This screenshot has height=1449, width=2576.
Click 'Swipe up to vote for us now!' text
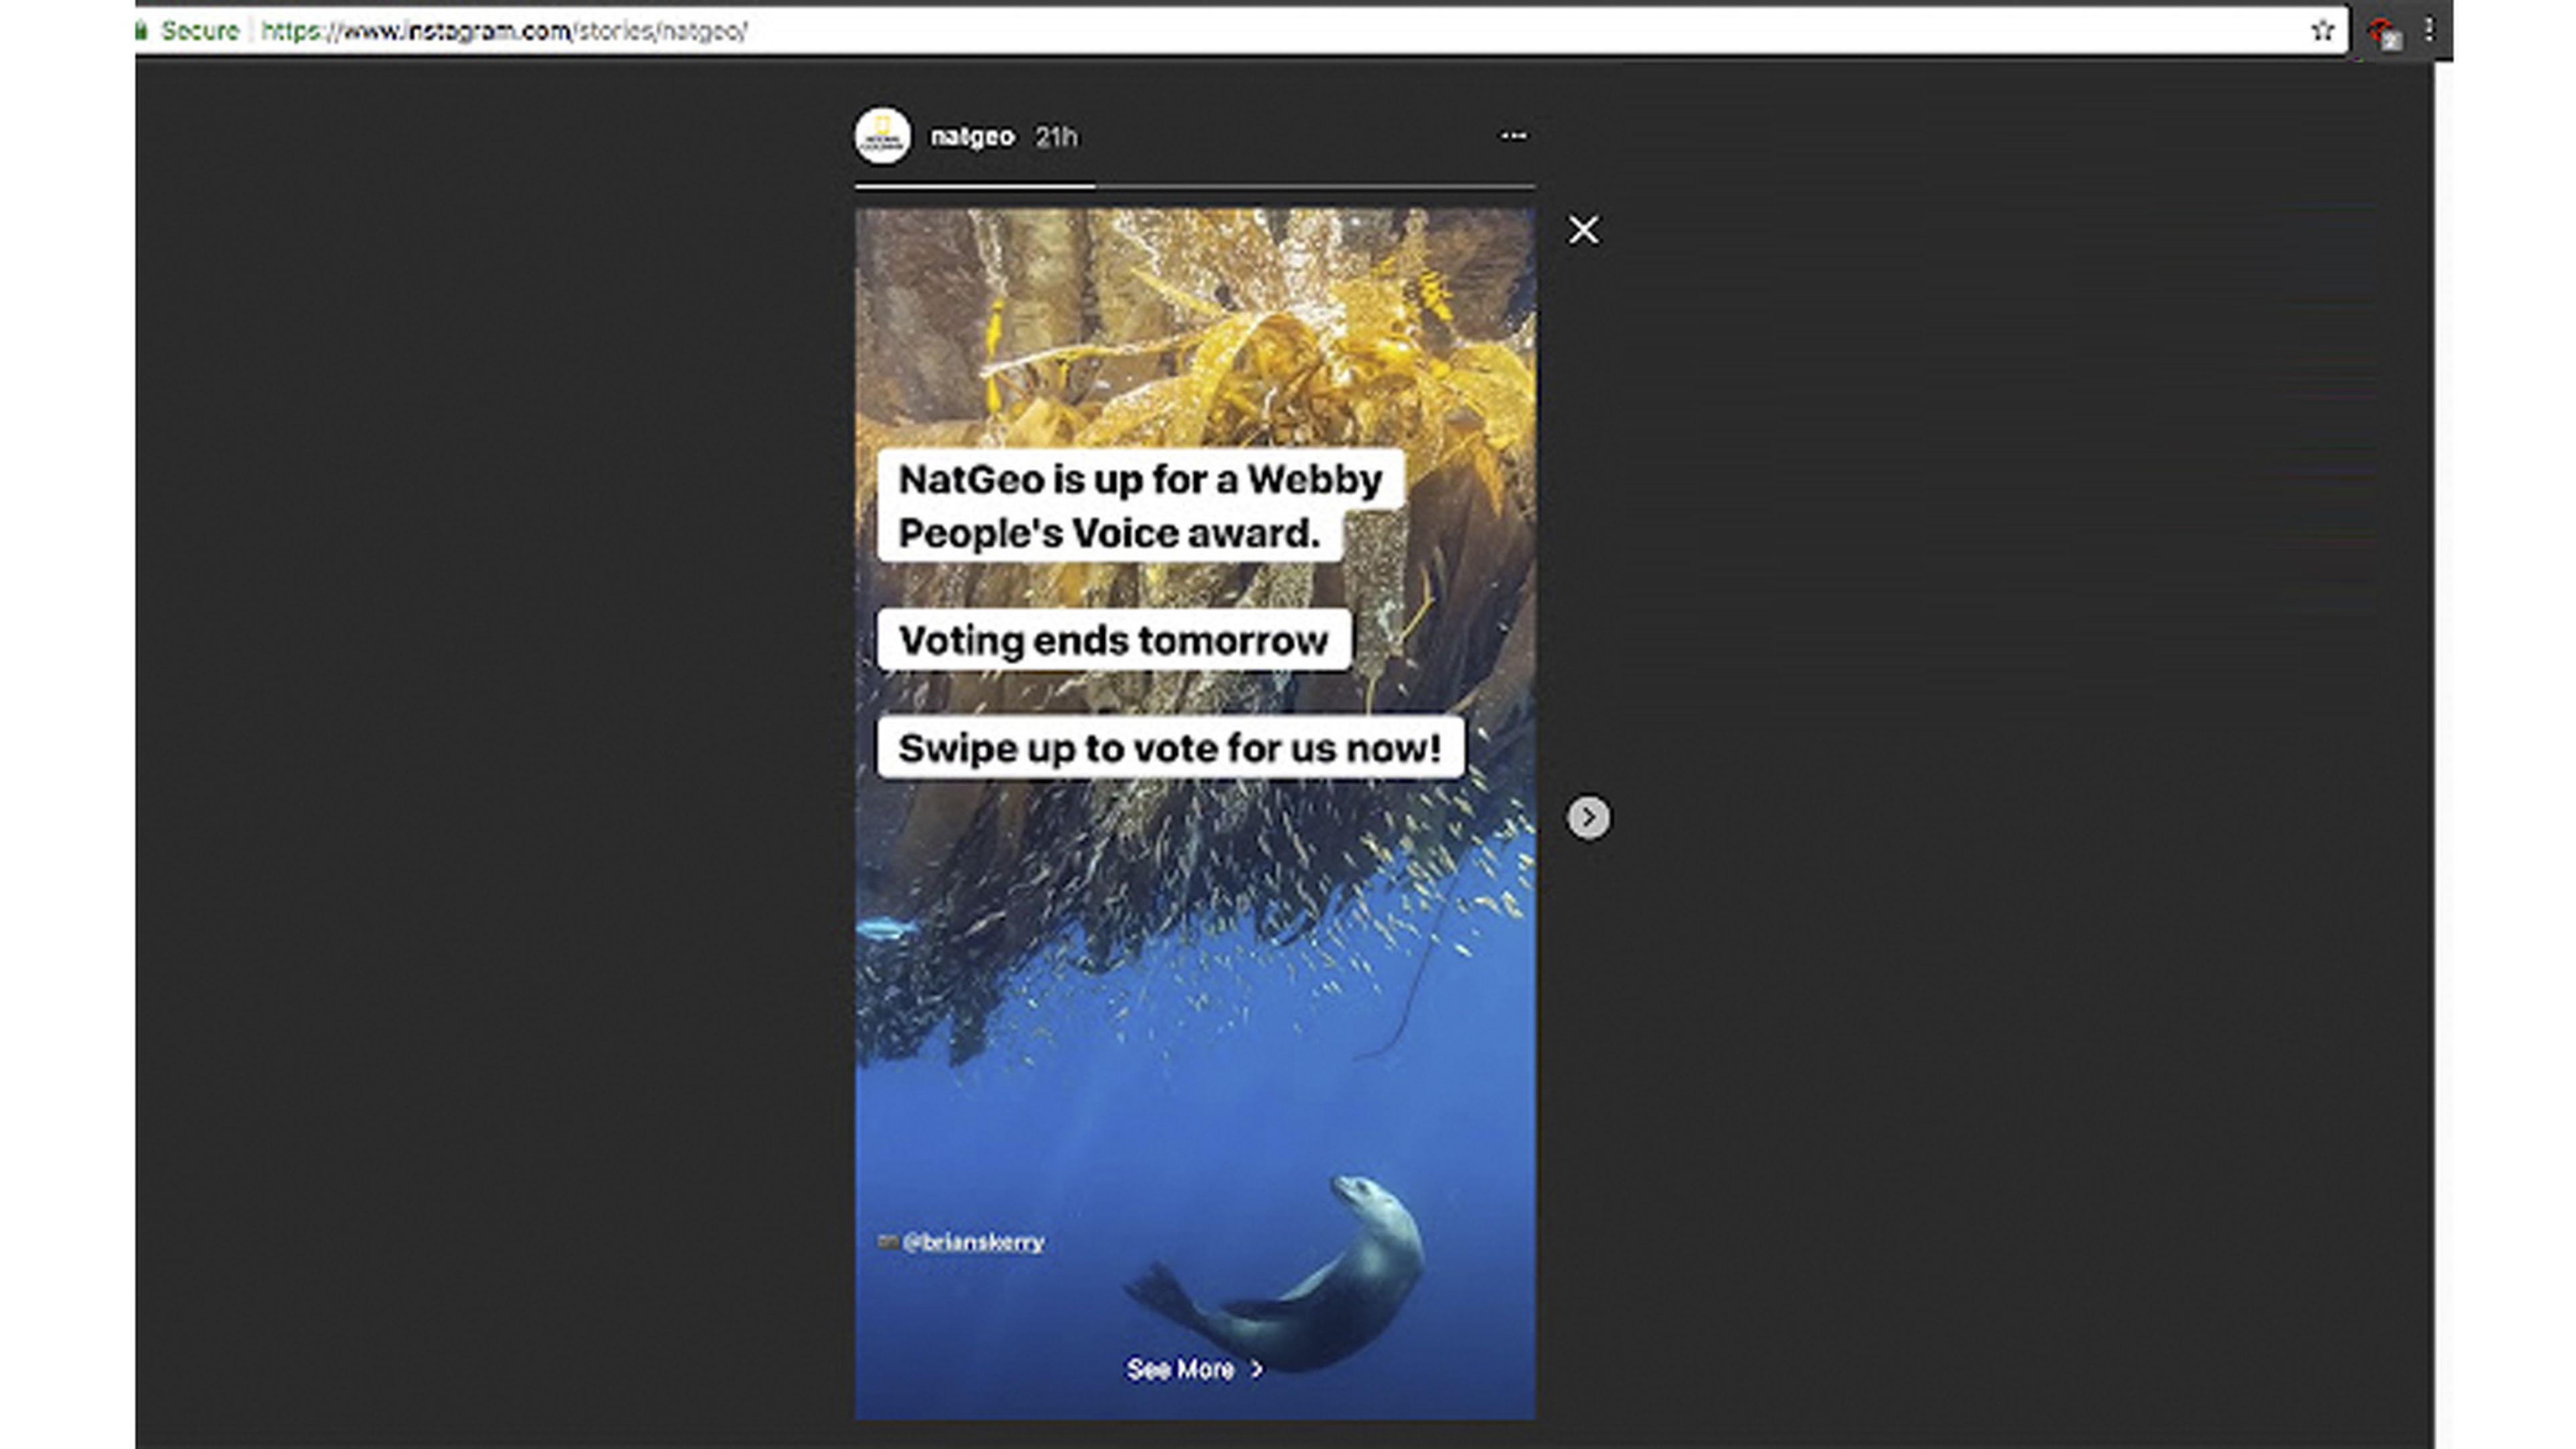pos(1169,747)
